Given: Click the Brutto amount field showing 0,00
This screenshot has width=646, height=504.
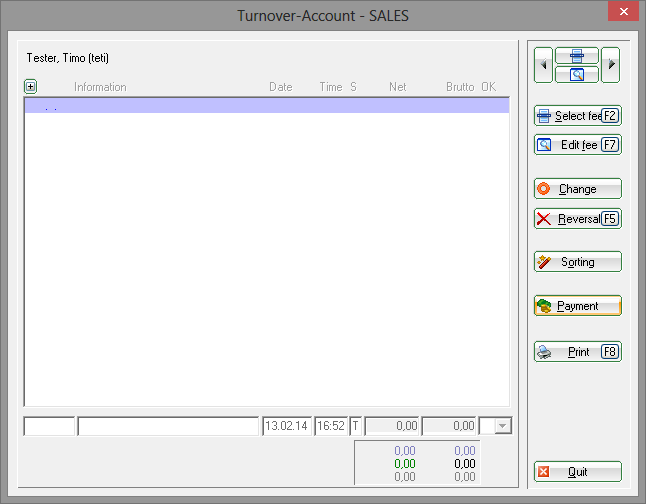Looking at the screenshot, I should tap(449, 426).
